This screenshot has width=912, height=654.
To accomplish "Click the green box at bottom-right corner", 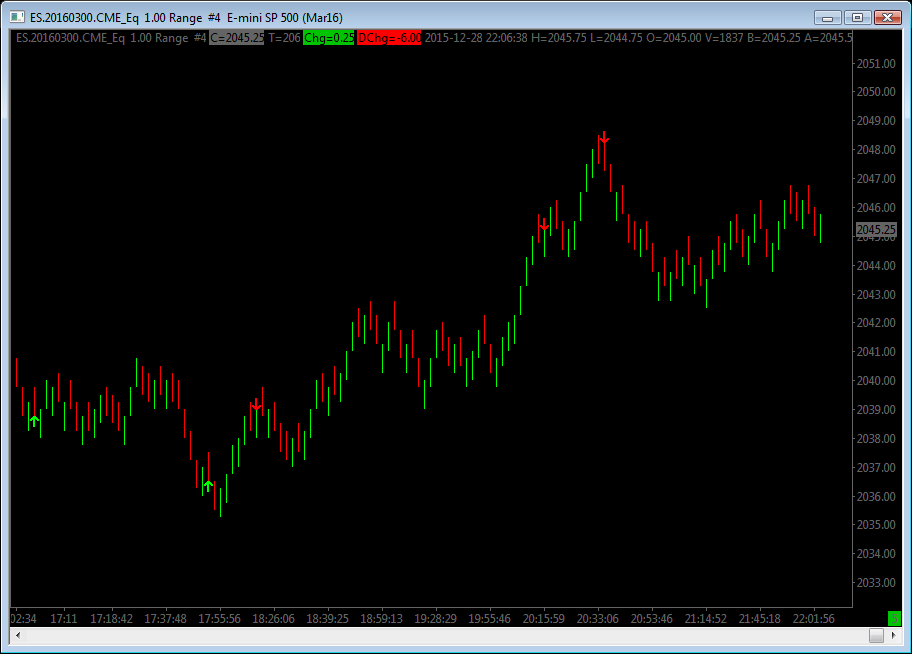I will (894, 619).
